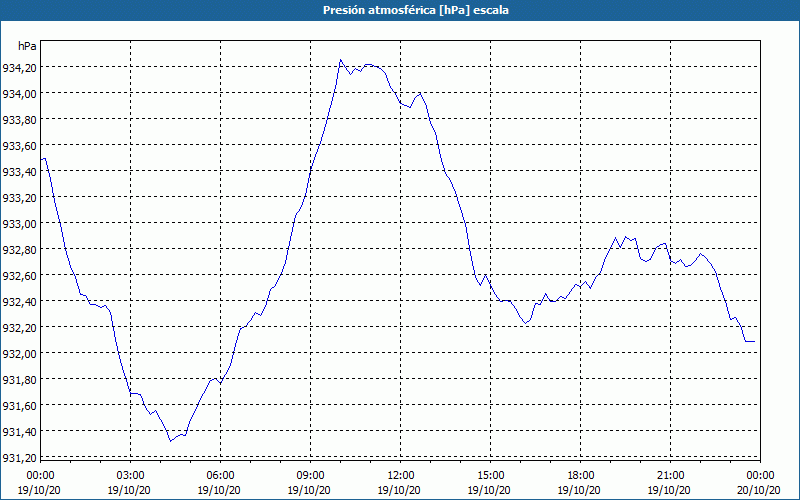Click the 20/10/20 date label

[x=760, y=490]
